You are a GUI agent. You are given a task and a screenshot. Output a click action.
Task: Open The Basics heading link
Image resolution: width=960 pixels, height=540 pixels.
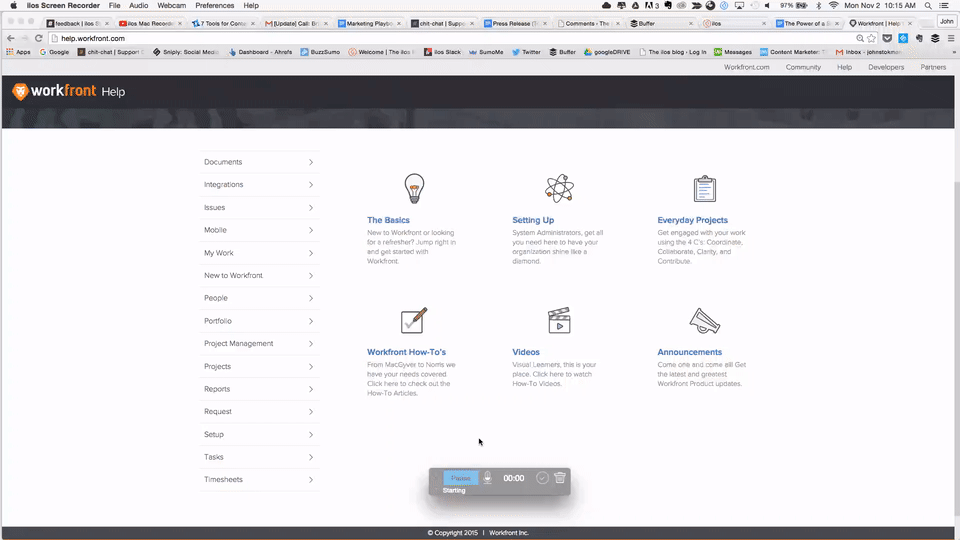pos(388,220)
